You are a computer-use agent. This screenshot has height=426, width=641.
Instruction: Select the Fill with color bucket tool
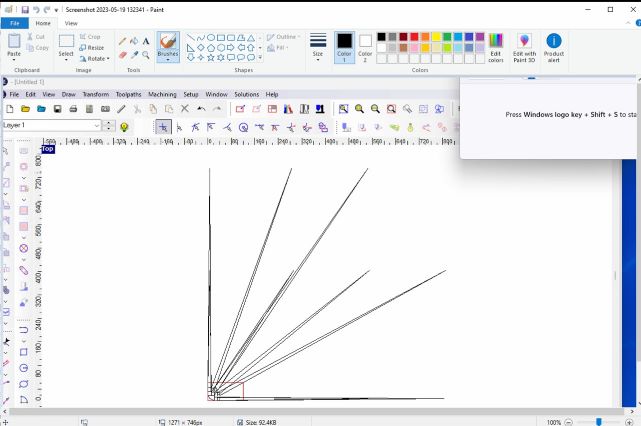click(134, 41)
